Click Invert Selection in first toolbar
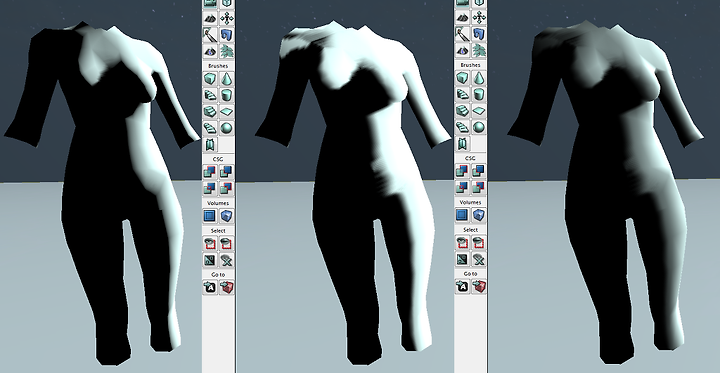The width and height of the screenshot is (720, 373). [x=210, y=260]
